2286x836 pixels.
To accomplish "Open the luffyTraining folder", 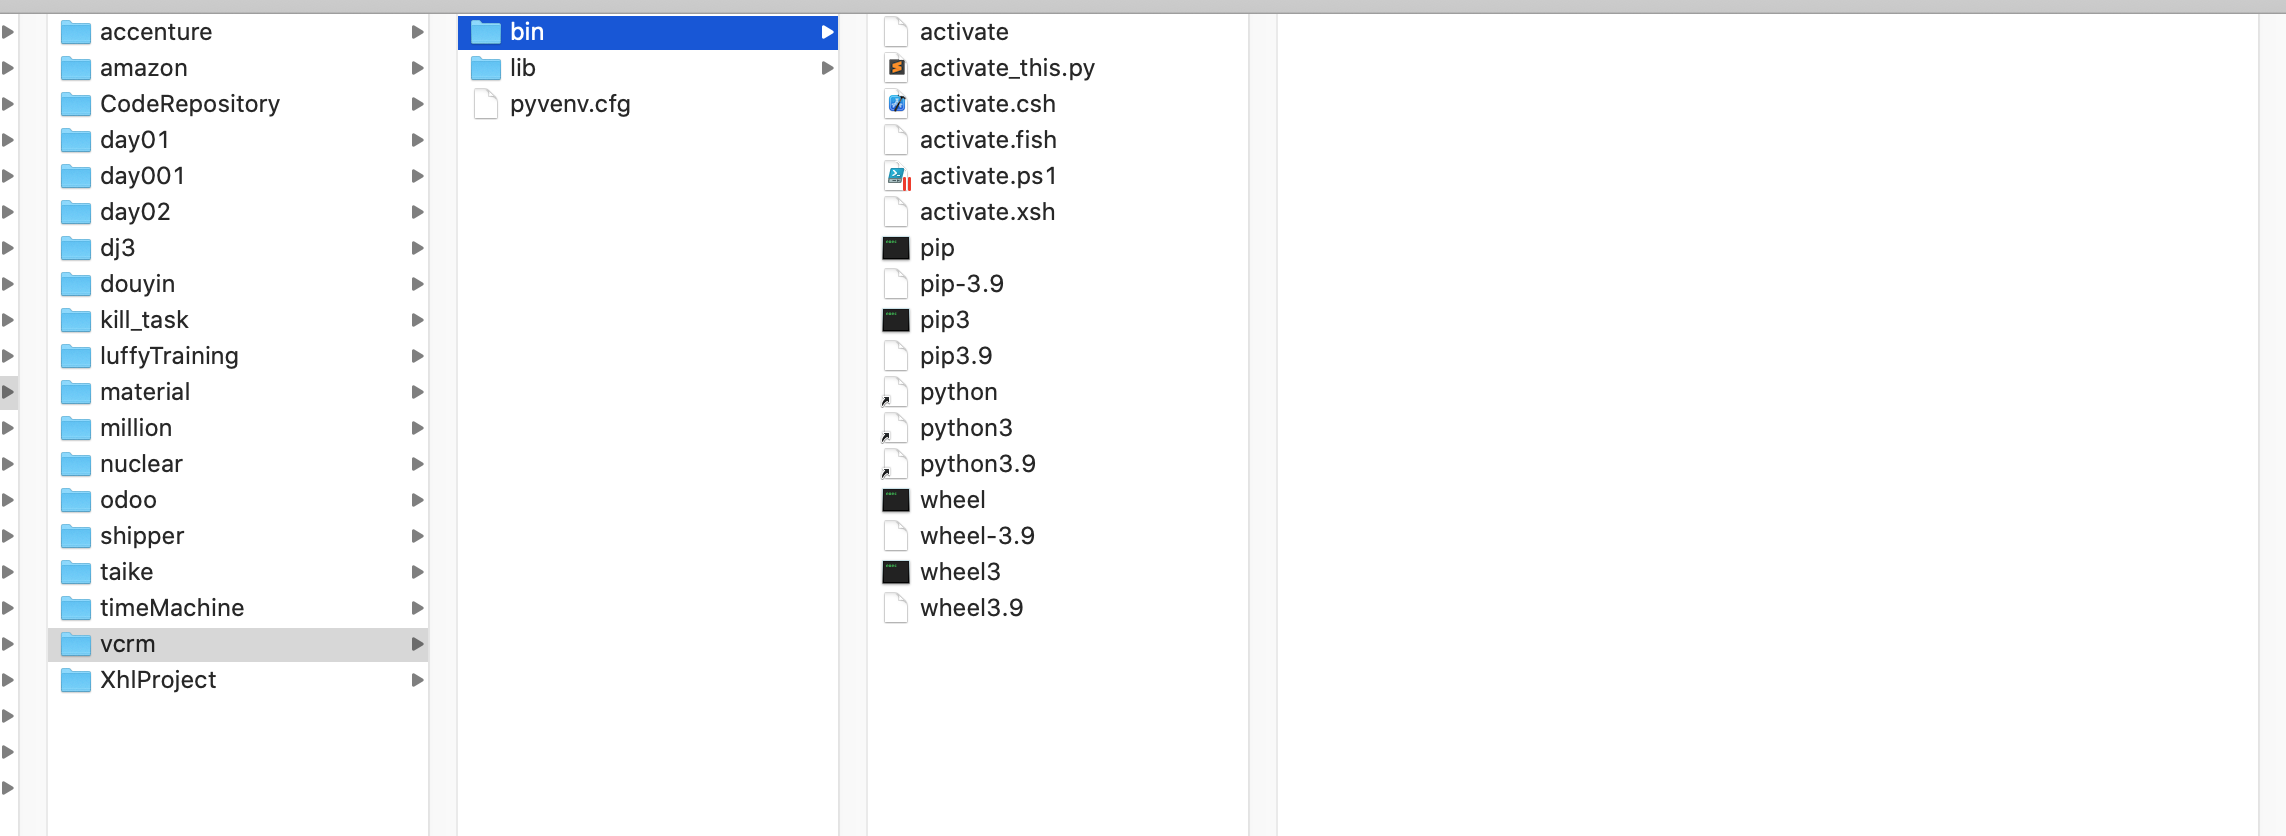I will point(168,356).
